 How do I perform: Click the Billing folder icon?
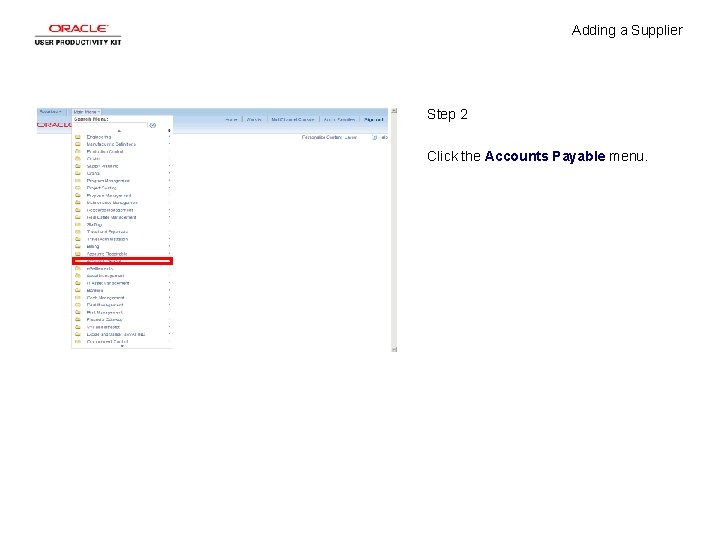(78, 247)
